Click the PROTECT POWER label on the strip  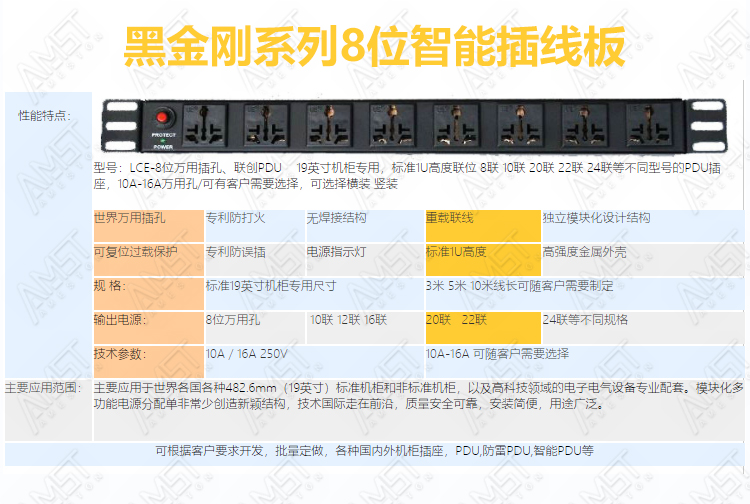pos(164,141)
